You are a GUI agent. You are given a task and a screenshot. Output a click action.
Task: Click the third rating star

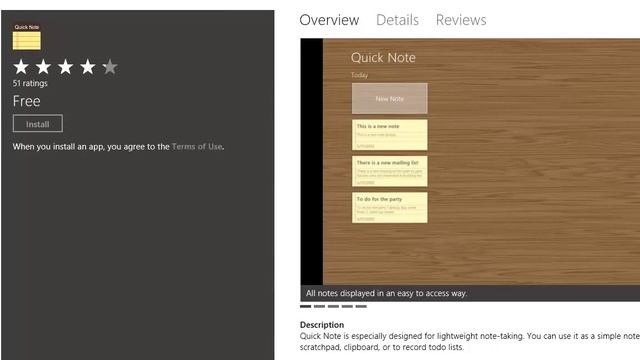(65, 67)
